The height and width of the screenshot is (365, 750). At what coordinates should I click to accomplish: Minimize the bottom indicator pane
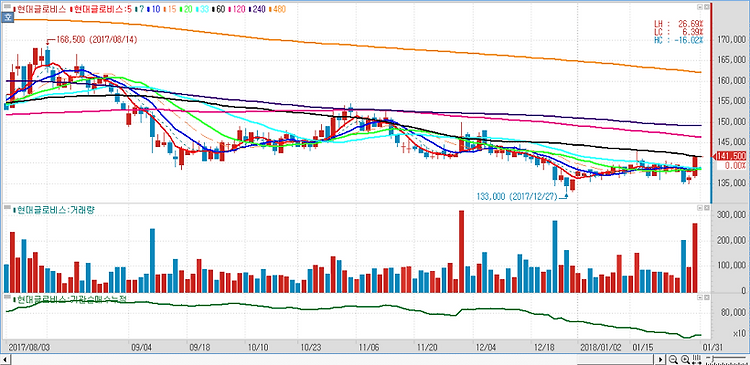click(699, 298)
